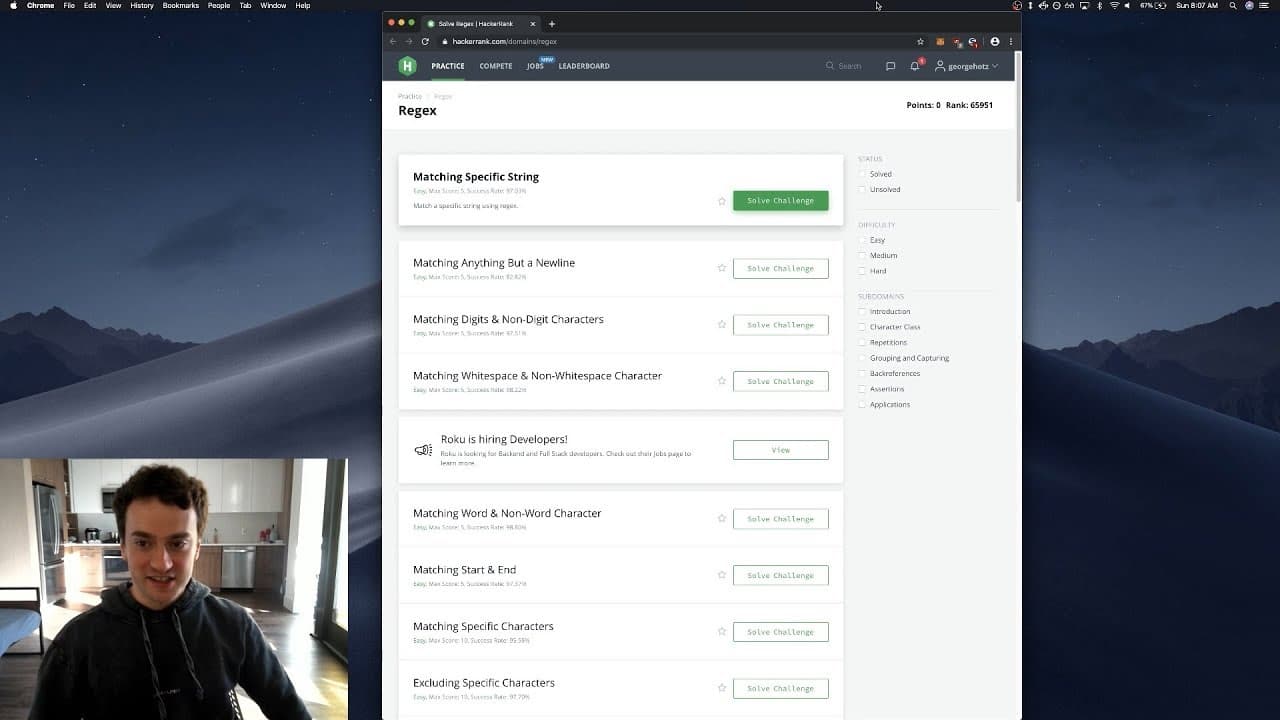Click the page vertical scrollbar thumb
Viewport: 1280px width, 720px height.
click(x=1018, y=125)
